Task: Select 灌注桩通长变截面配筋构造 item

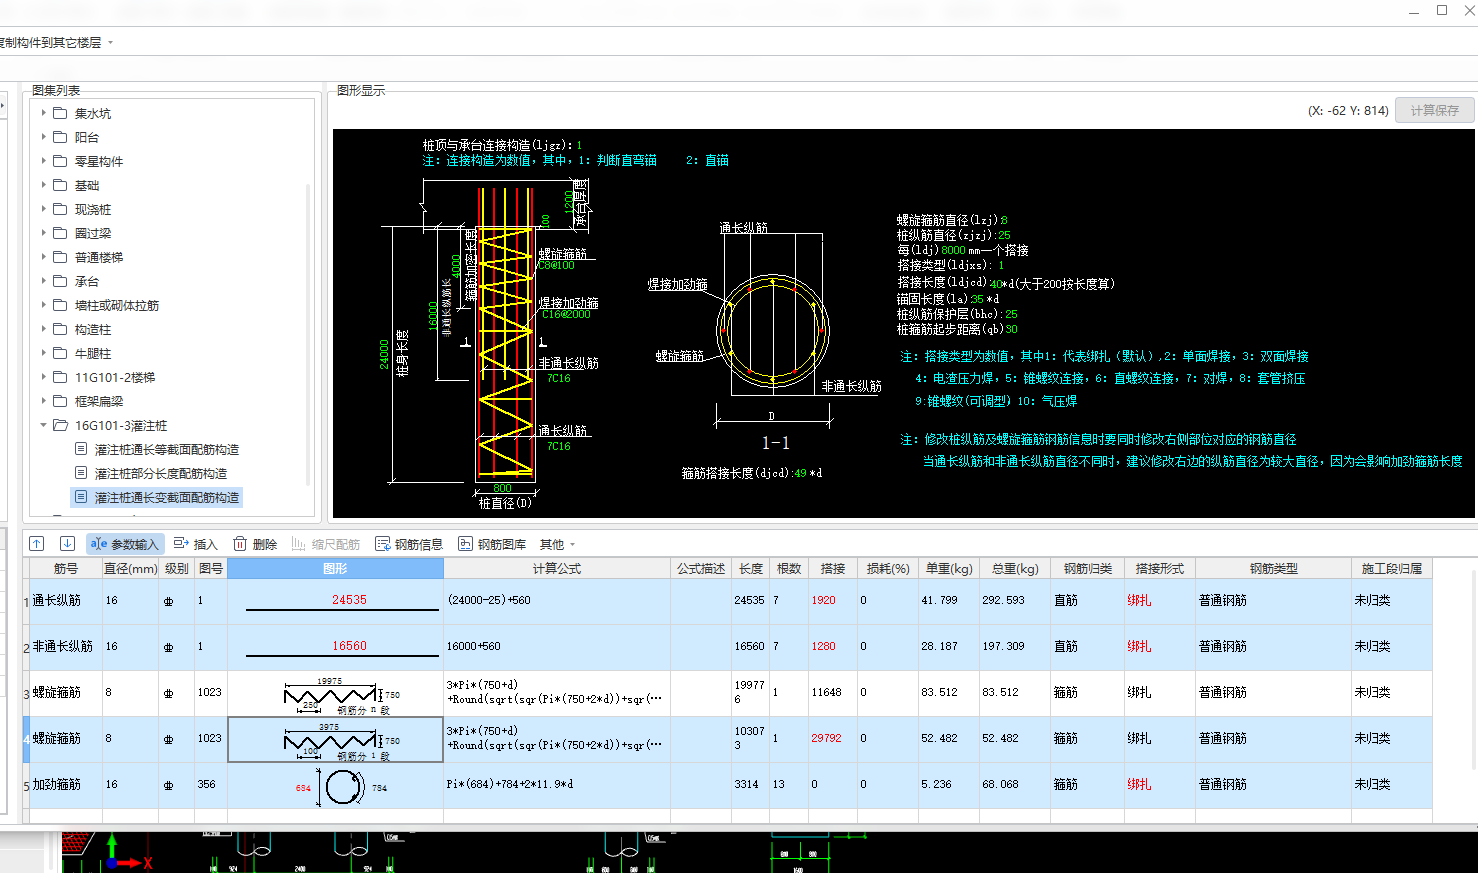Action: pyautogui.click(x=166, y=497)
